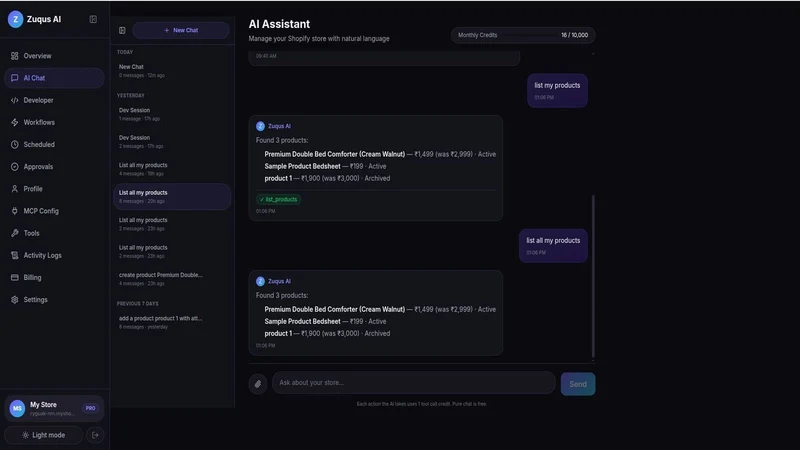Open 'create product Premium Double...' chat
Screen dimensions: 800x450
(172, 279)
